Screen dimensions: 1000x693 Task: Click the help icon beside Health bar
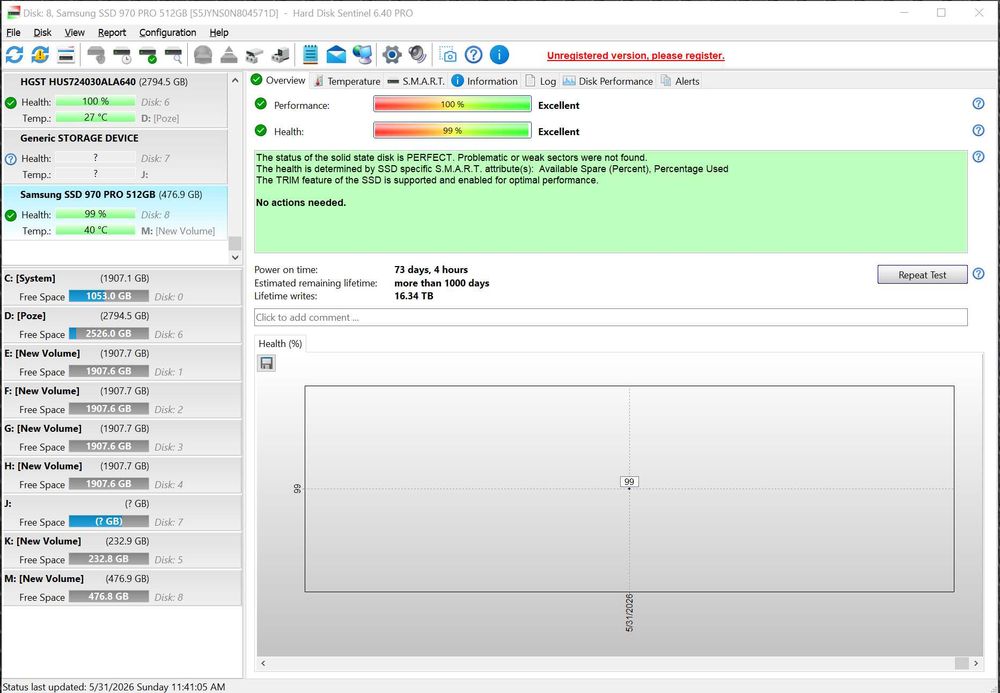[978, 130]
